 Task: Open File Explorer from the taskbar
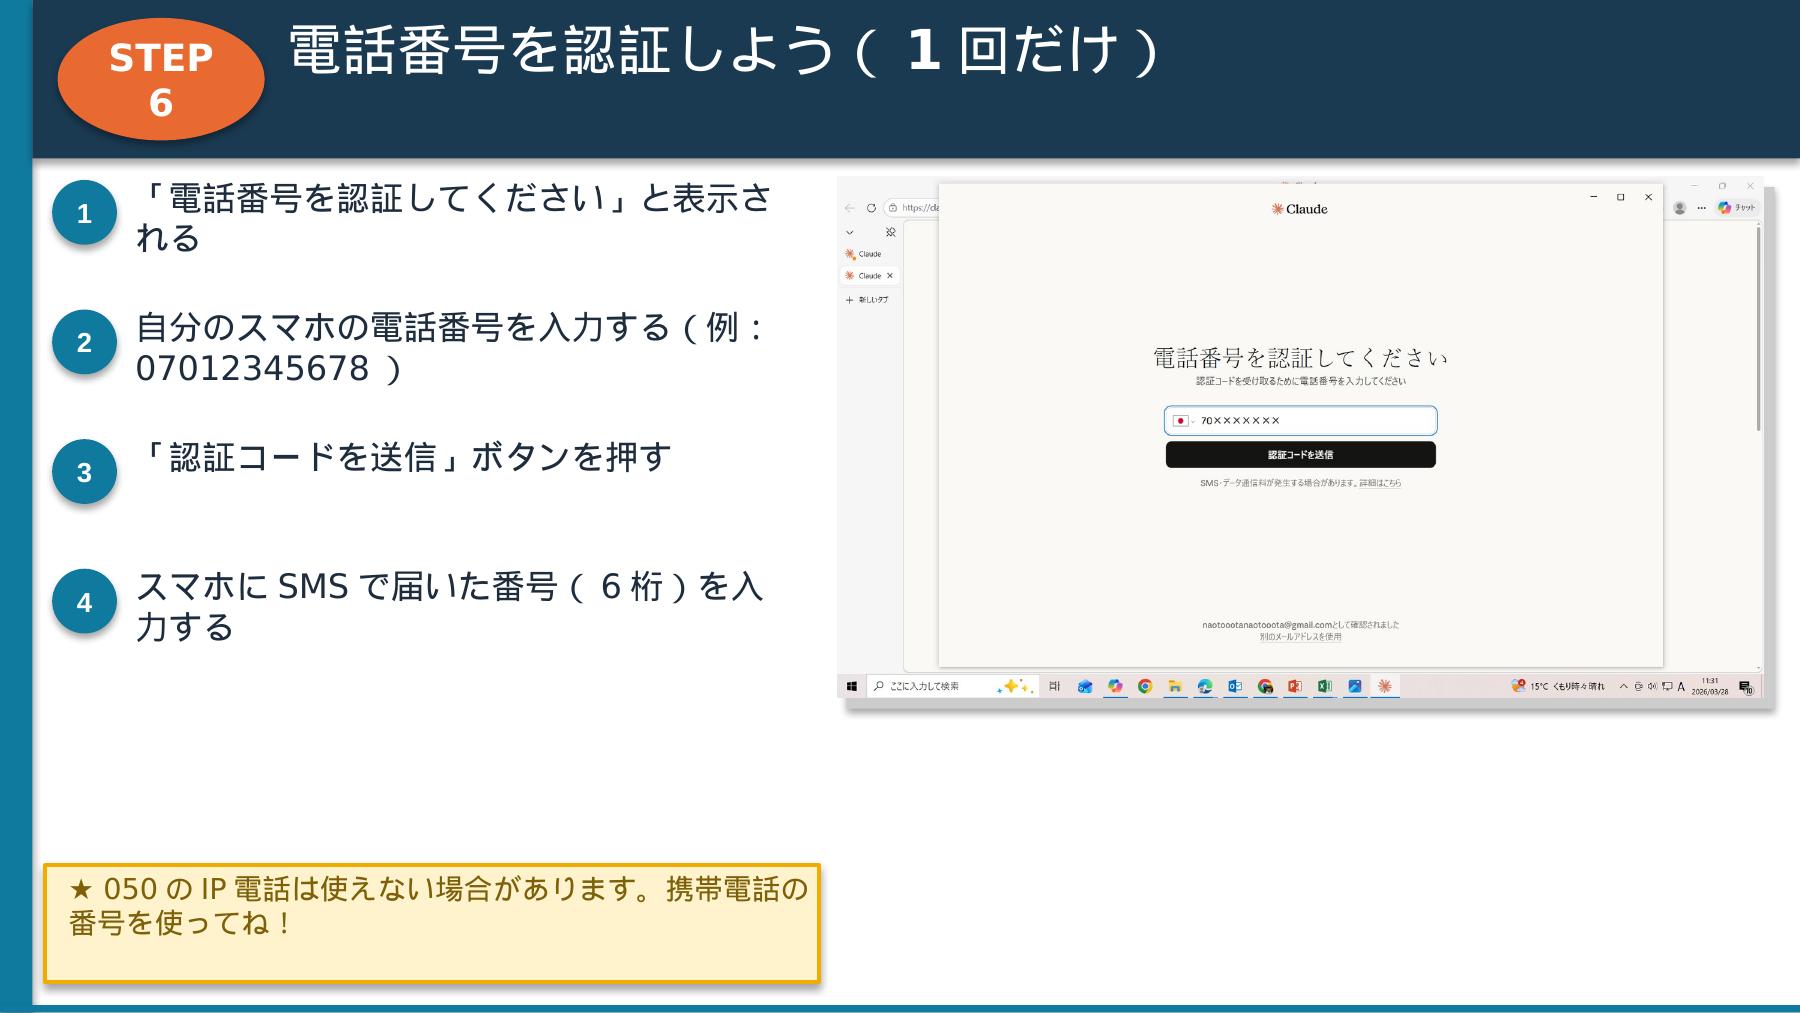click(x=1175, y=687)
